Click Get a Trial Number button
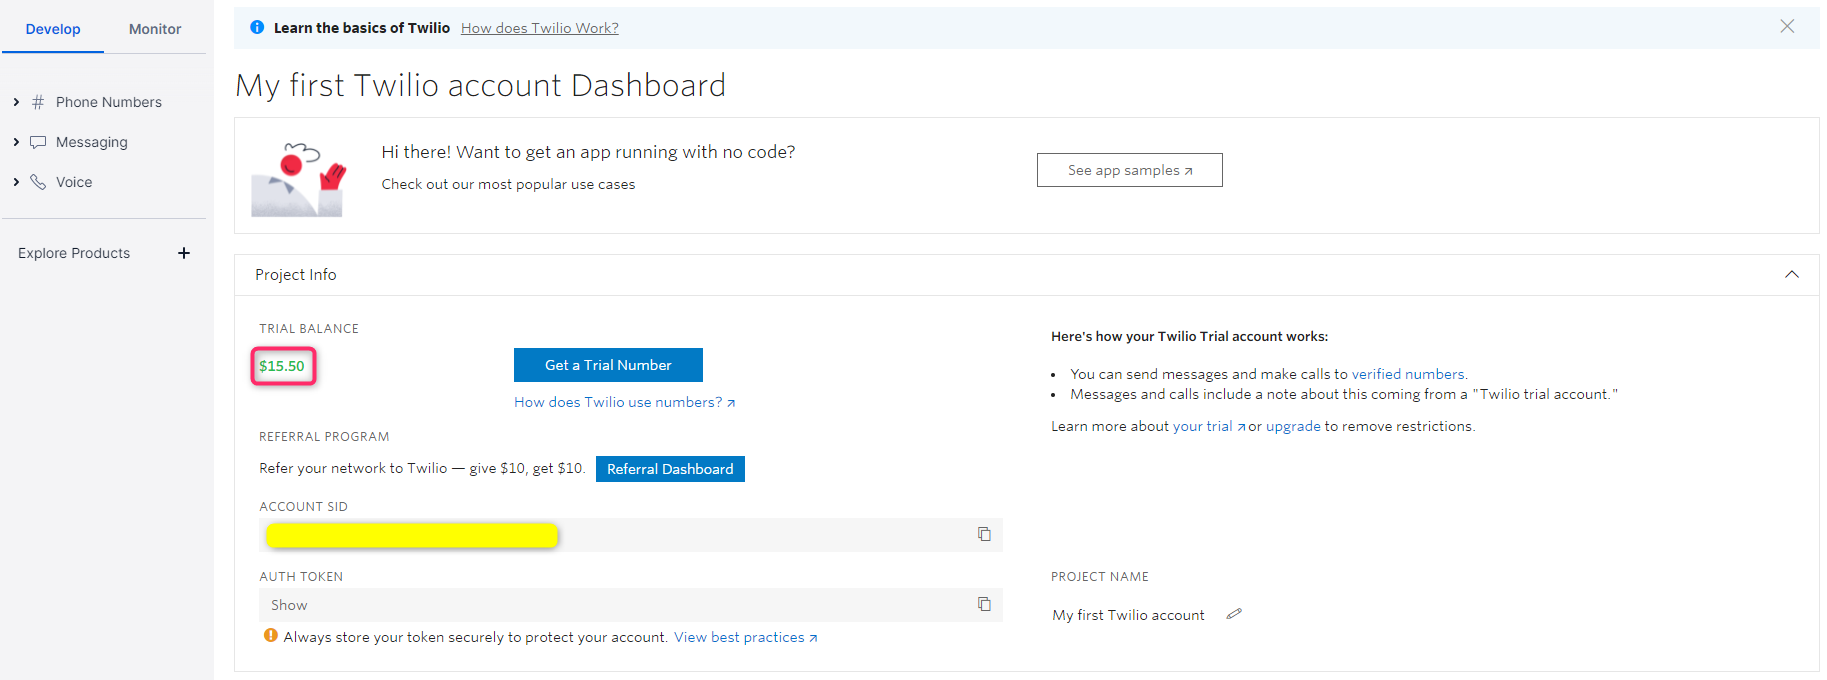Screen dimensions: 1827x680 click(x=608, y=365)
